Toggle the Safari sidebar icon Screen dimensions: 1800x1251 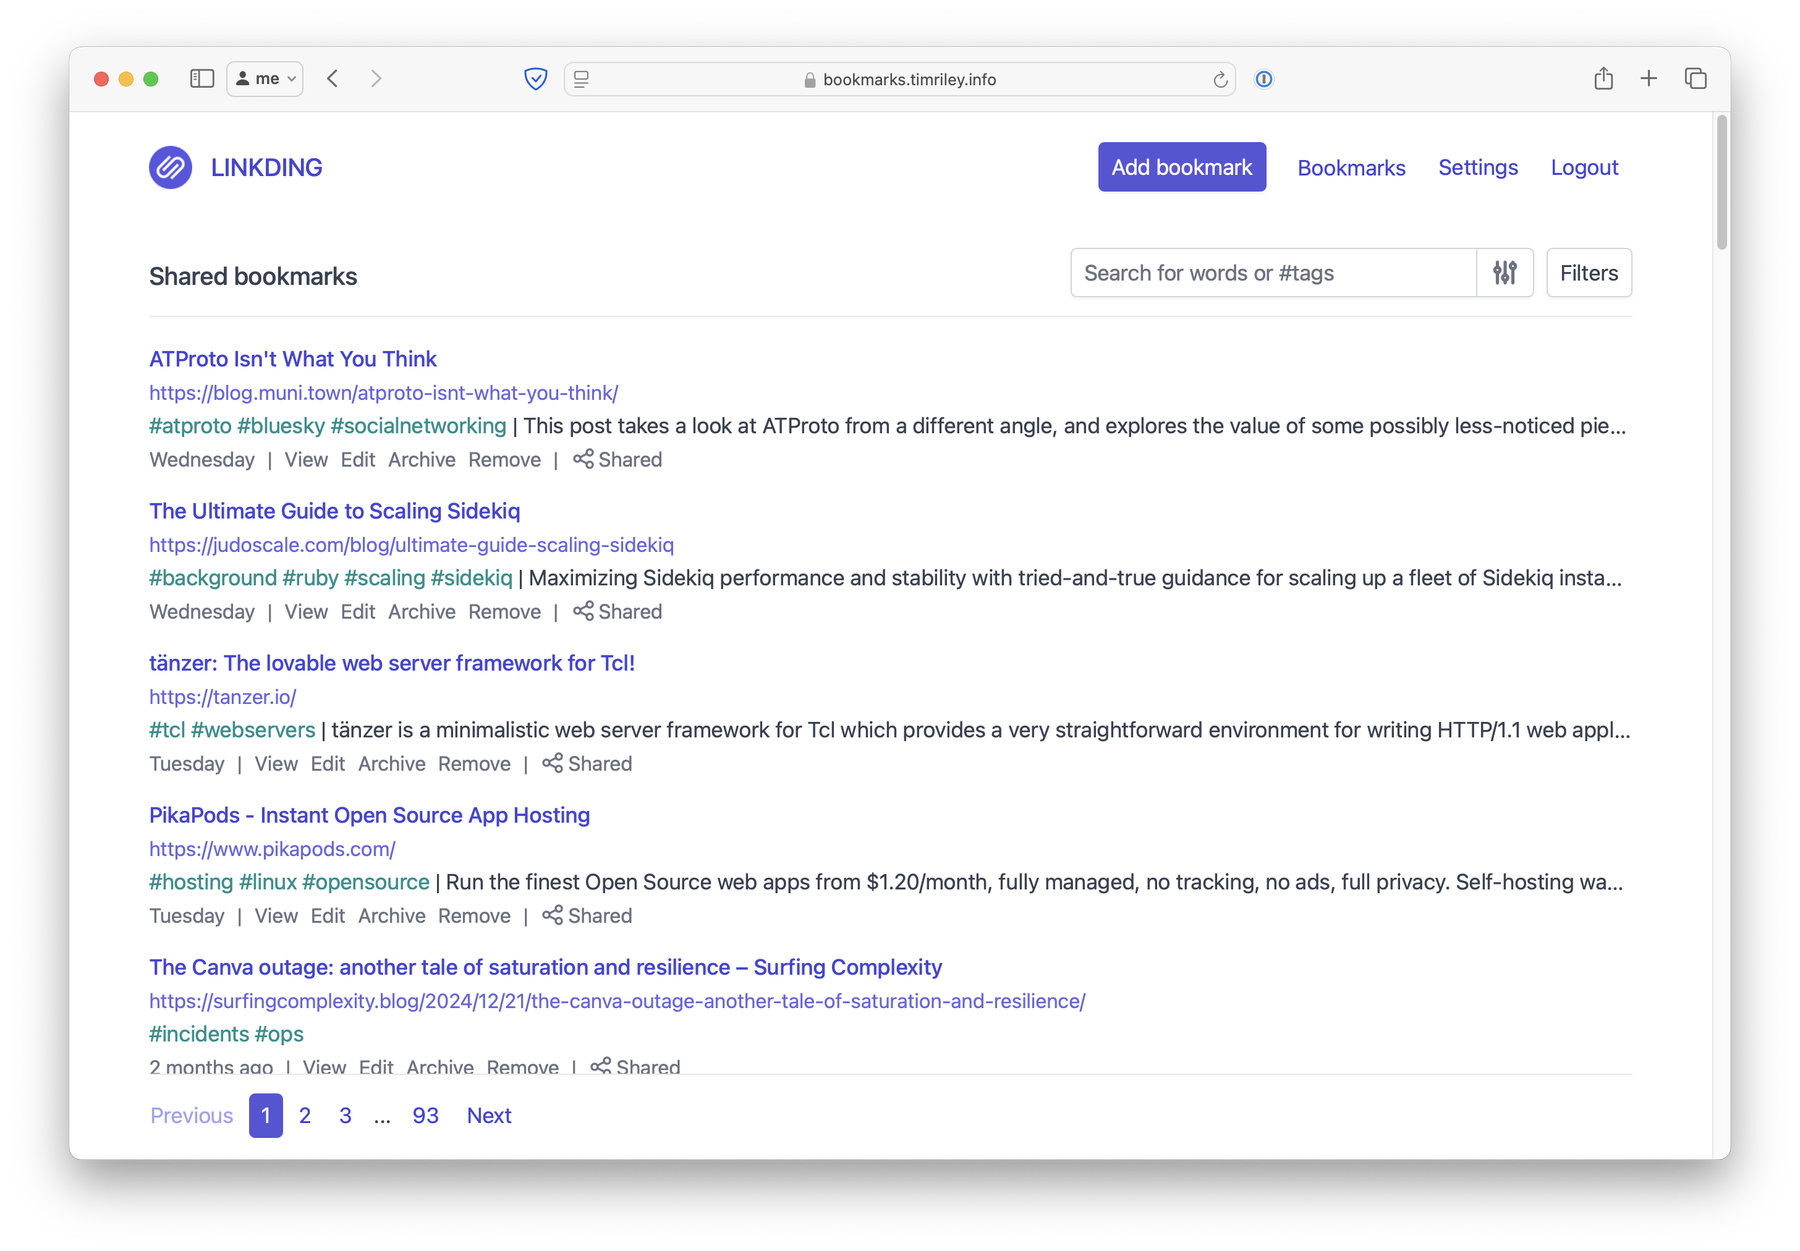202,78
